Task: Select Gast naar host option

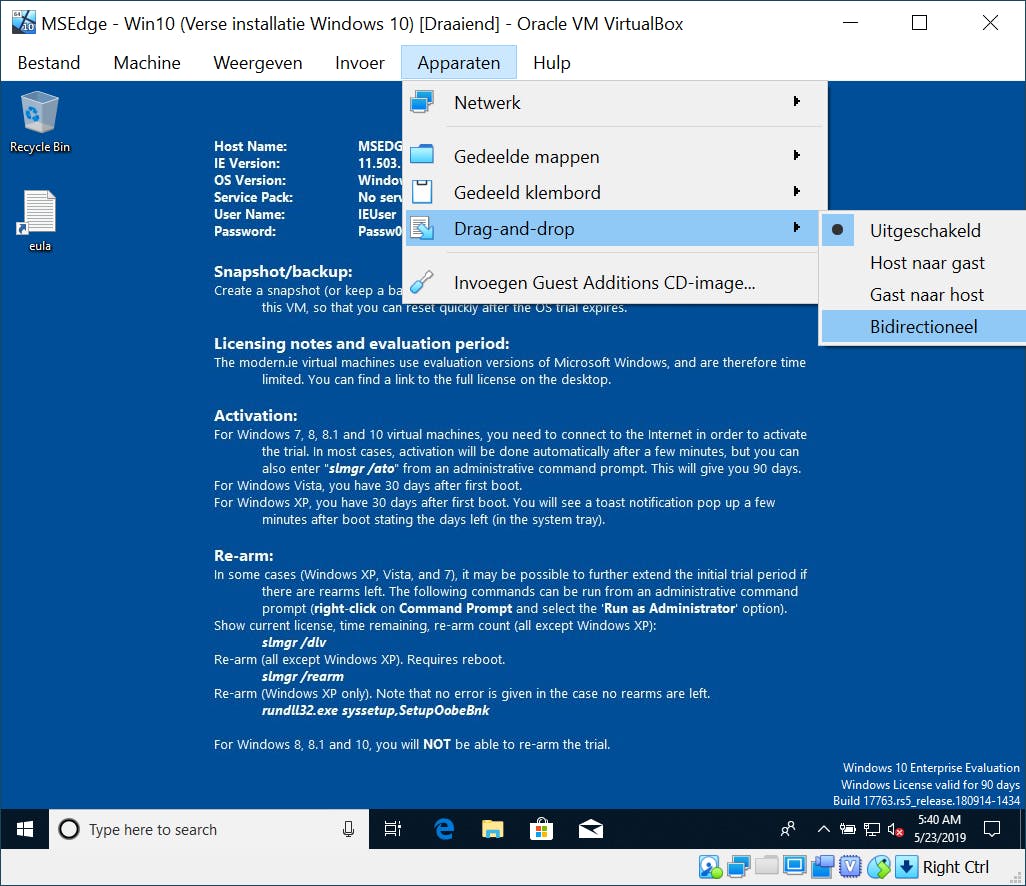Action: click(925, 294)
